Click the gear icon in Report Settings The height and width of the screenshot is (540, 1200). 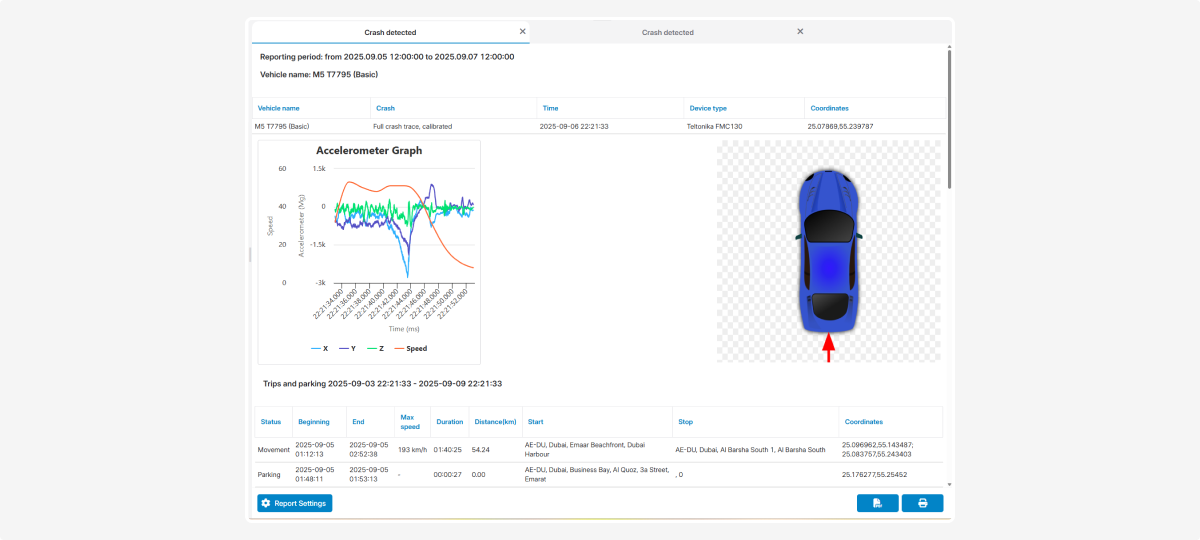pyautogui.click(x=266, y=503)
